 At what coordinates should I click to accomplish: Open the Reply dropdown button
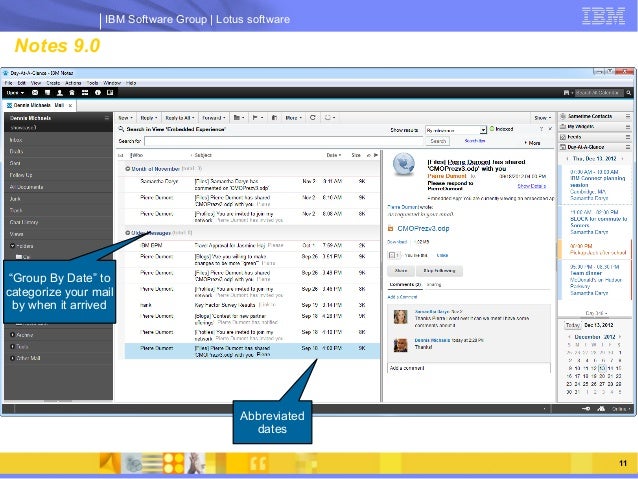tap(157, 116)
